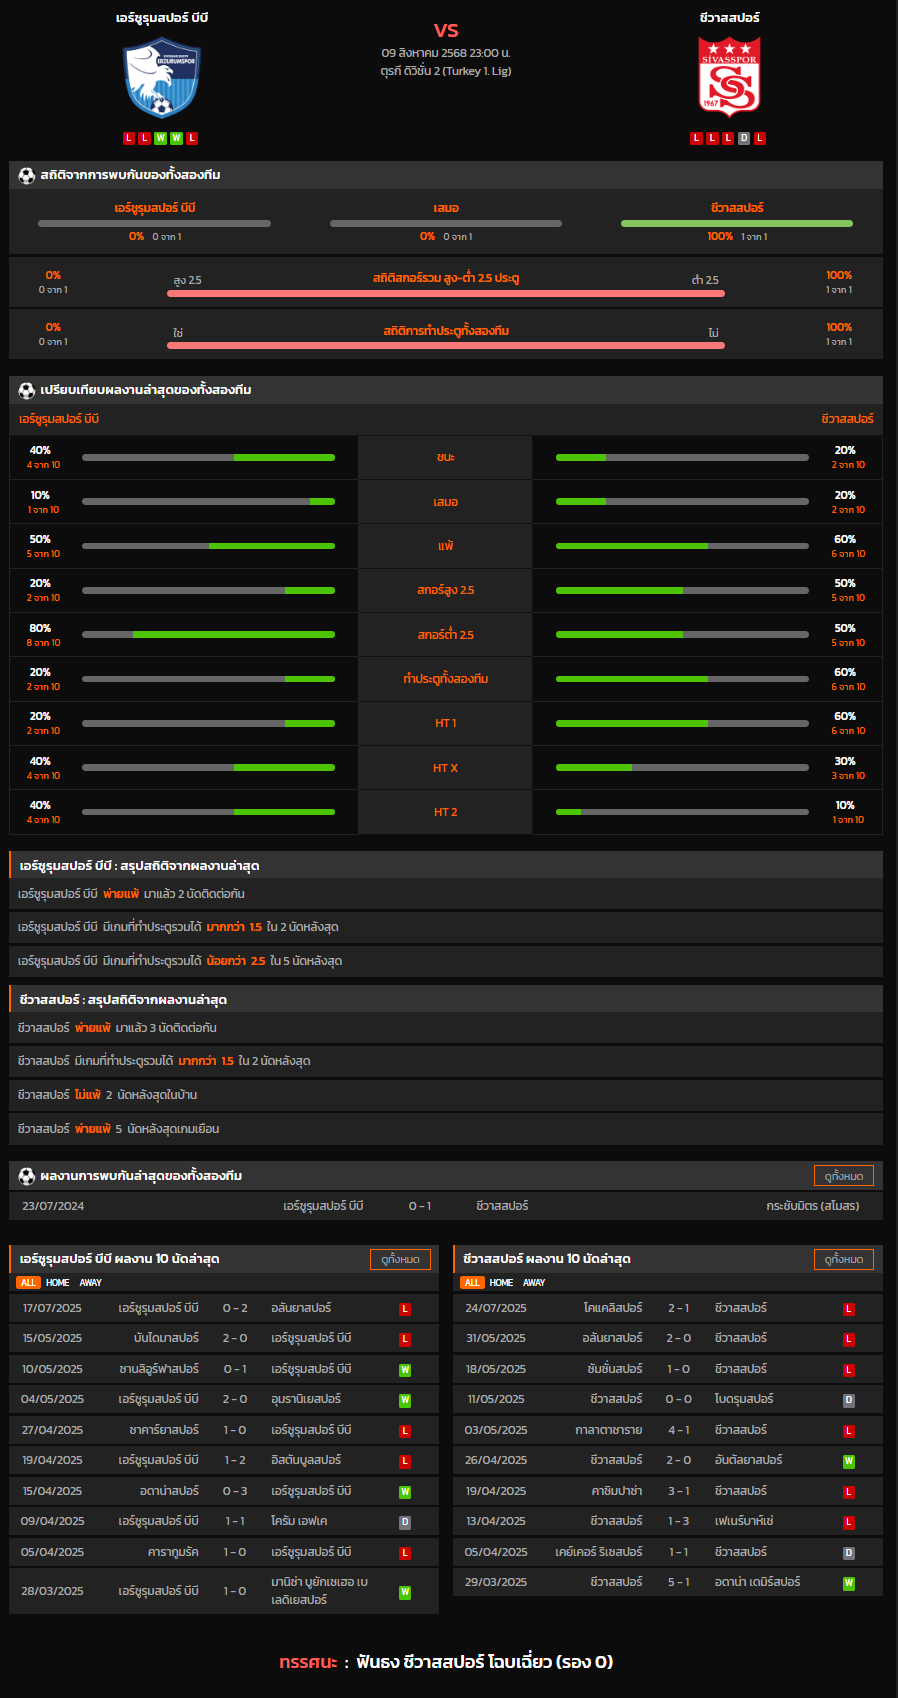Click the HT X comparison row label

tap(445, 768)
